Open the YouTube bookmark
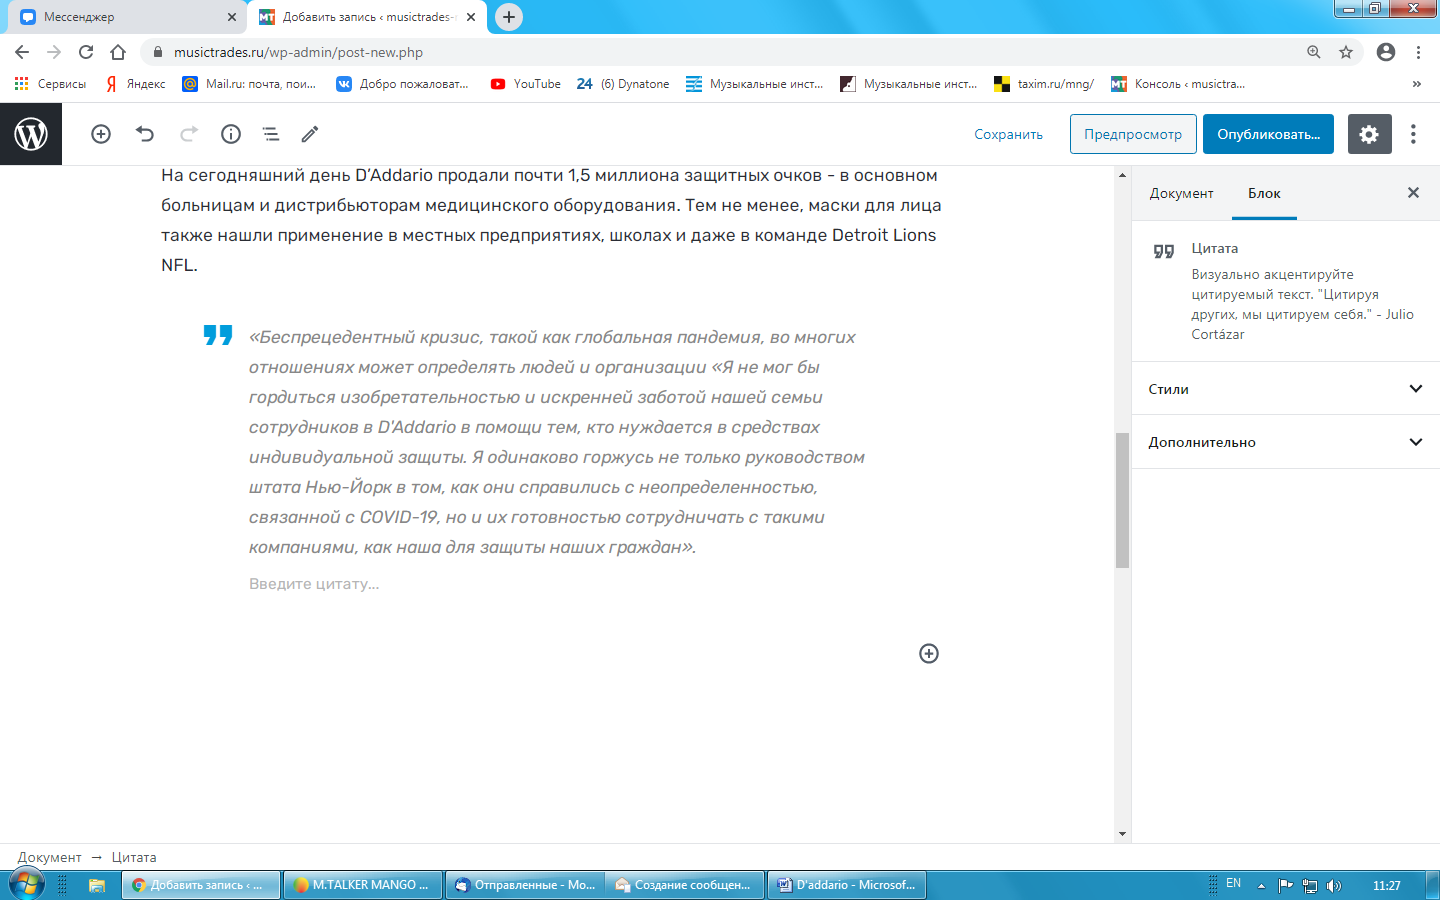This screenshot has height=900, width=1440. (x=526, y=84)
